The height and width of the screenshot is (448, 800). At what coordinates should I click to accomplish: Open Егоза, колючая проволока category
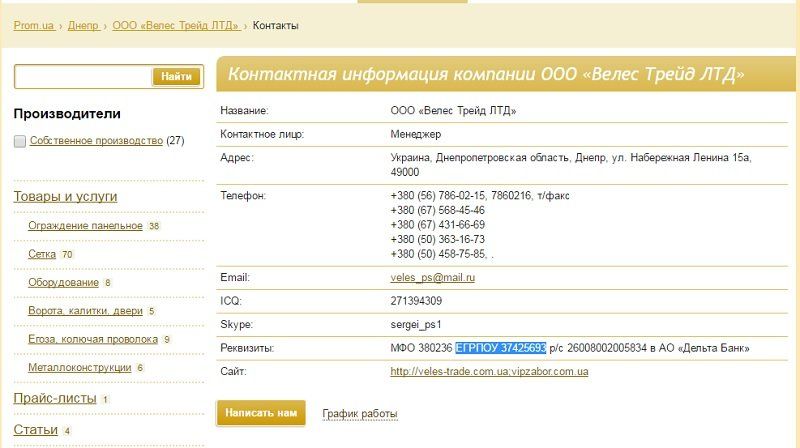93,339
